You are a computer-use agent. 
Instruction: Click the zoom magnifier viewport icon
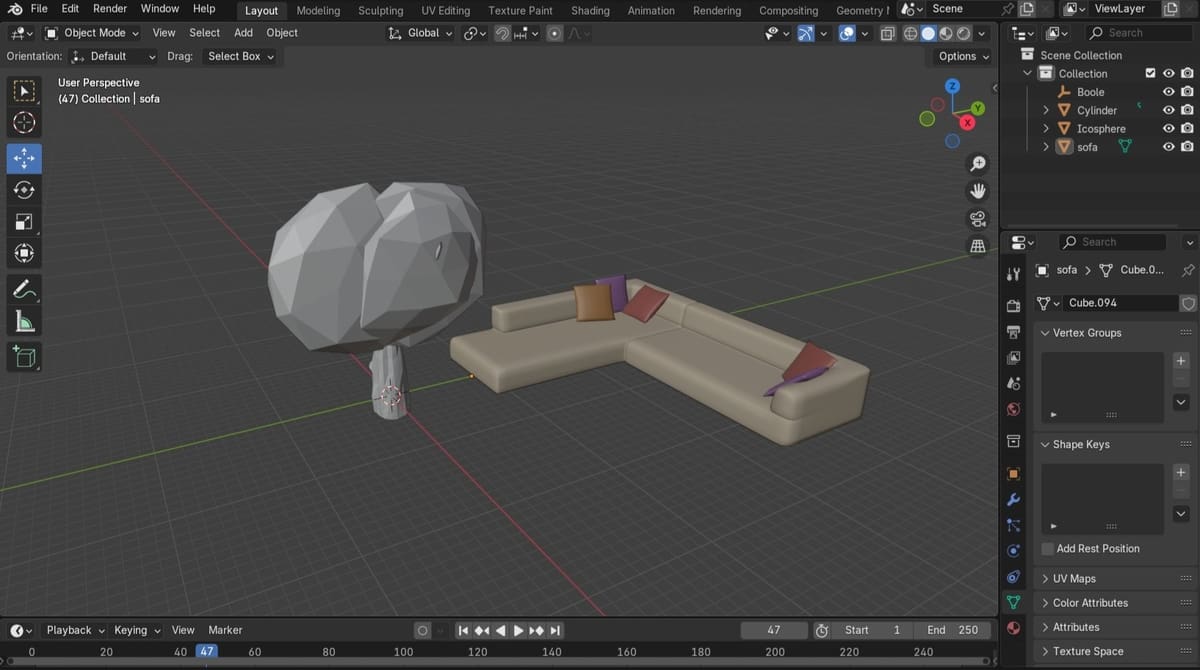coord(978,164)
